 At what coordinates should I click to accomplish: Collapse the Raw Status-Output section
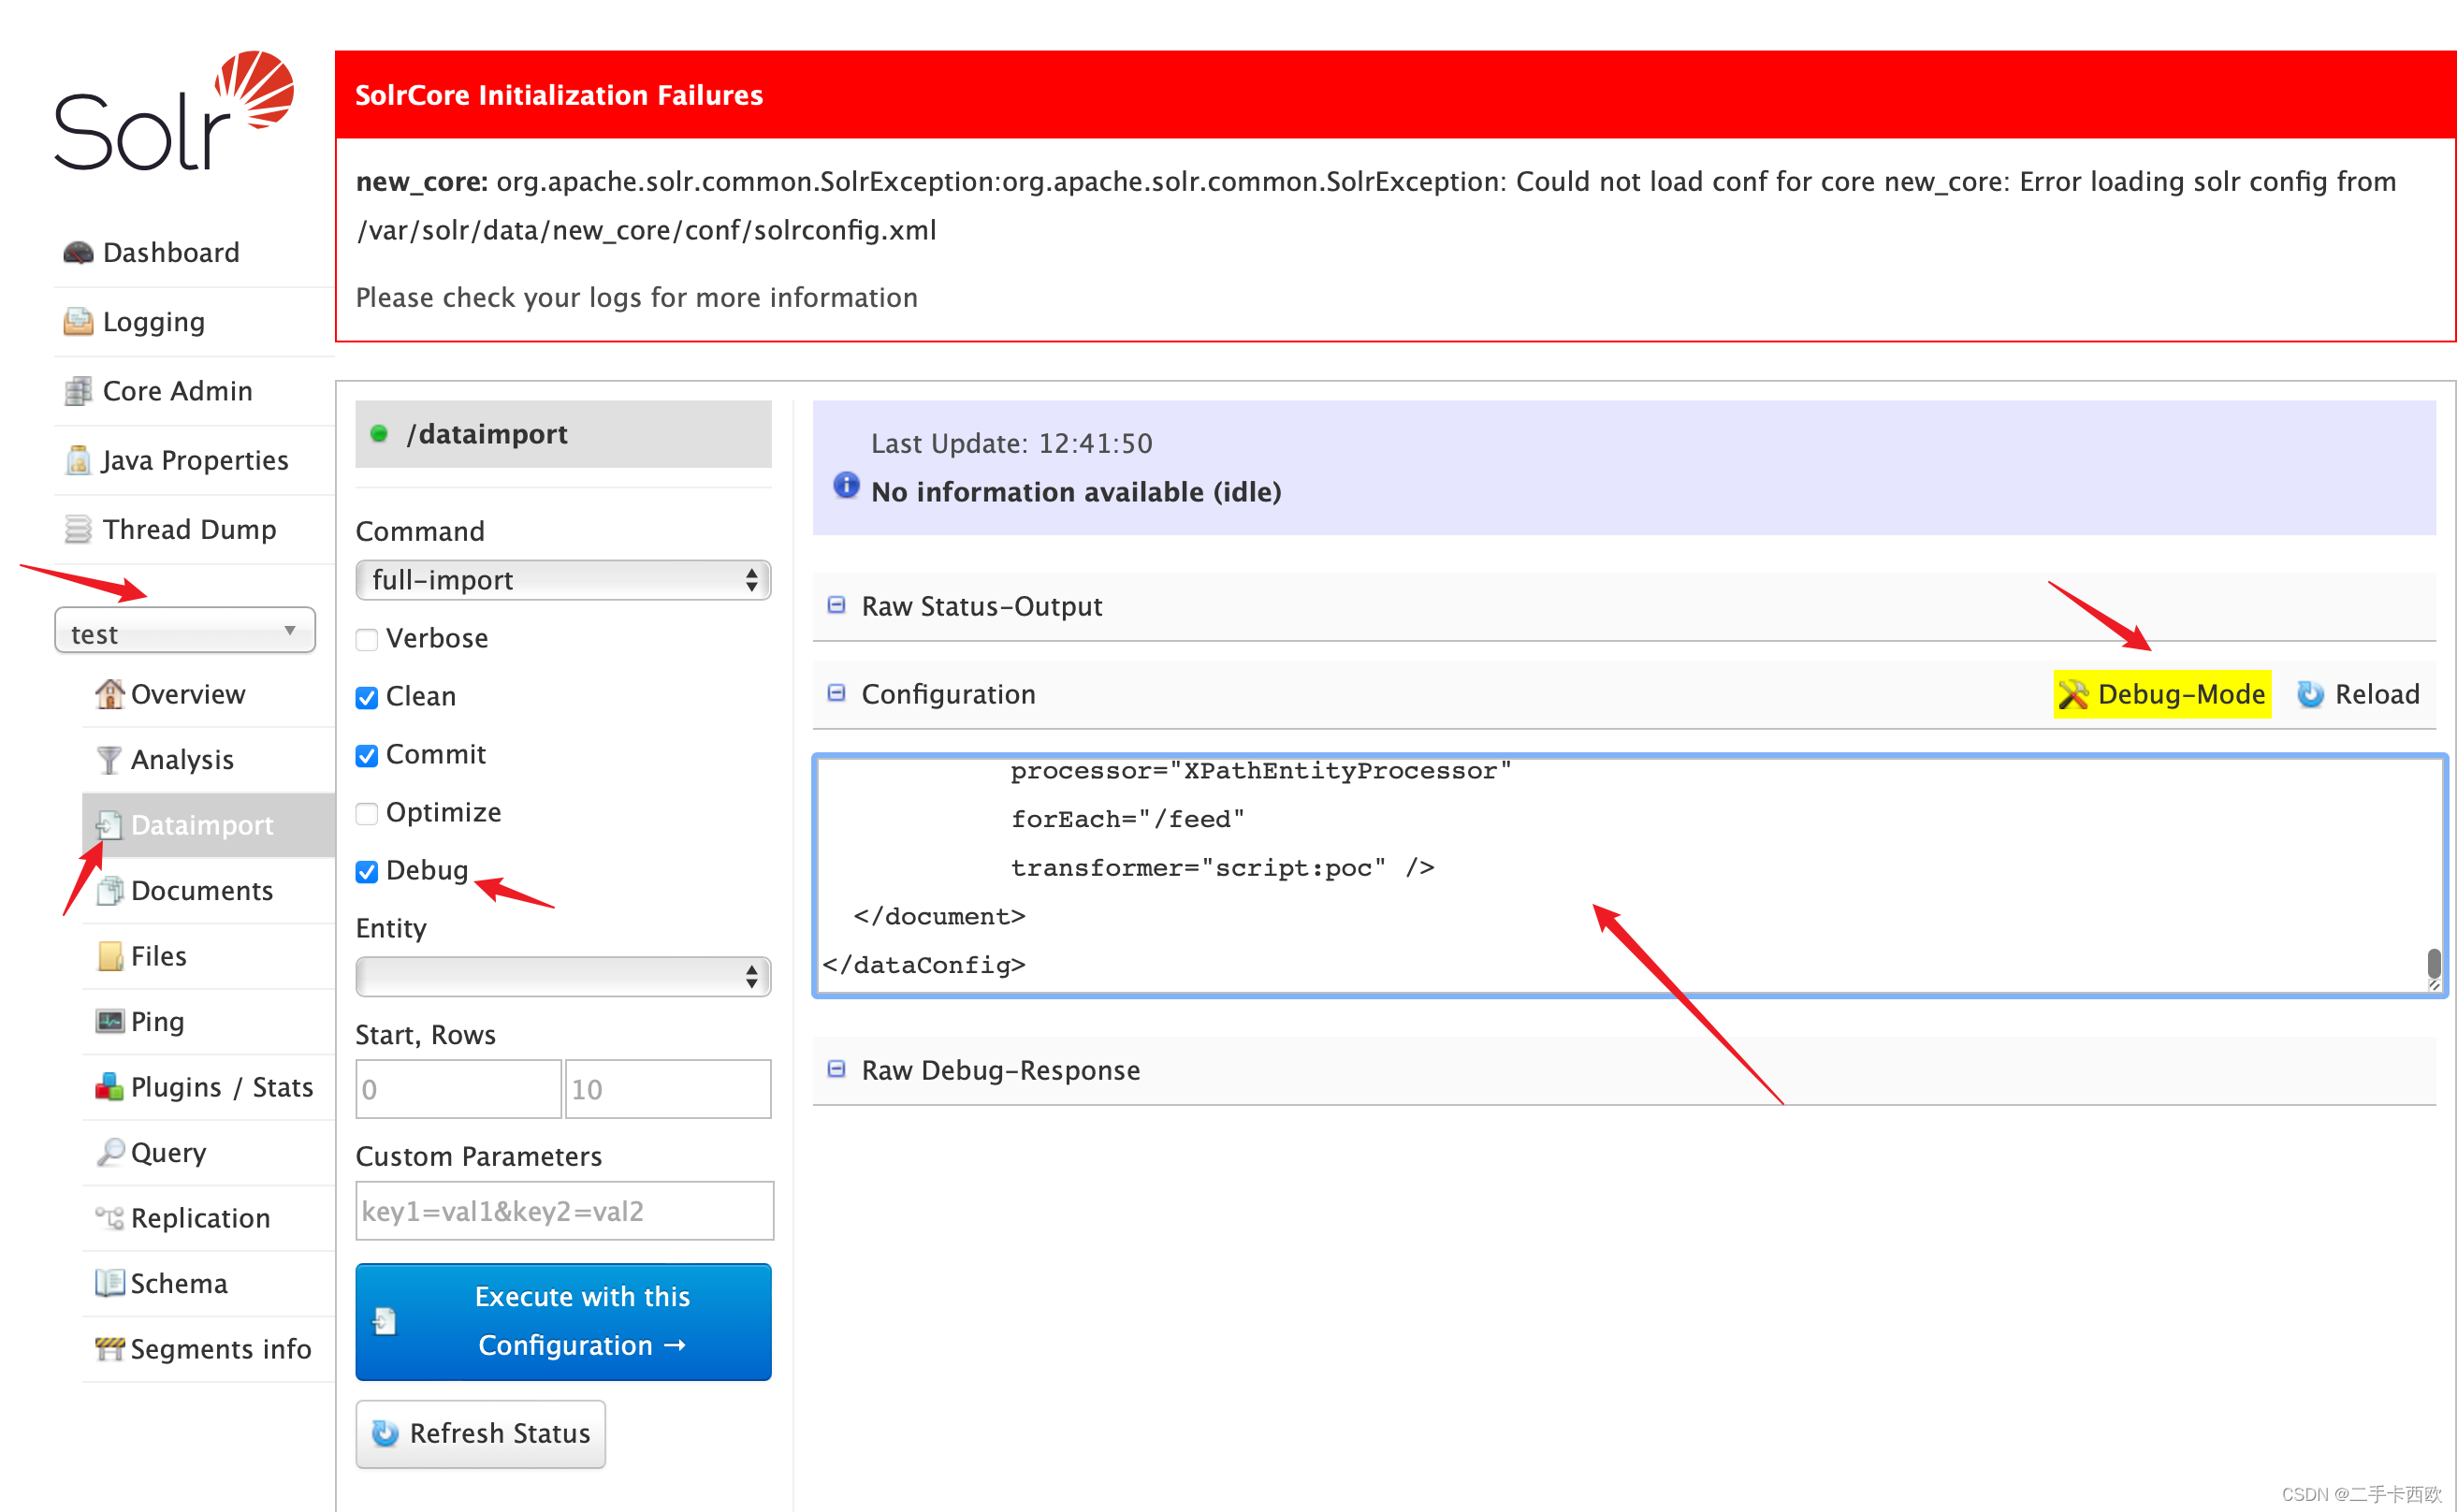[x=837, y=605]
